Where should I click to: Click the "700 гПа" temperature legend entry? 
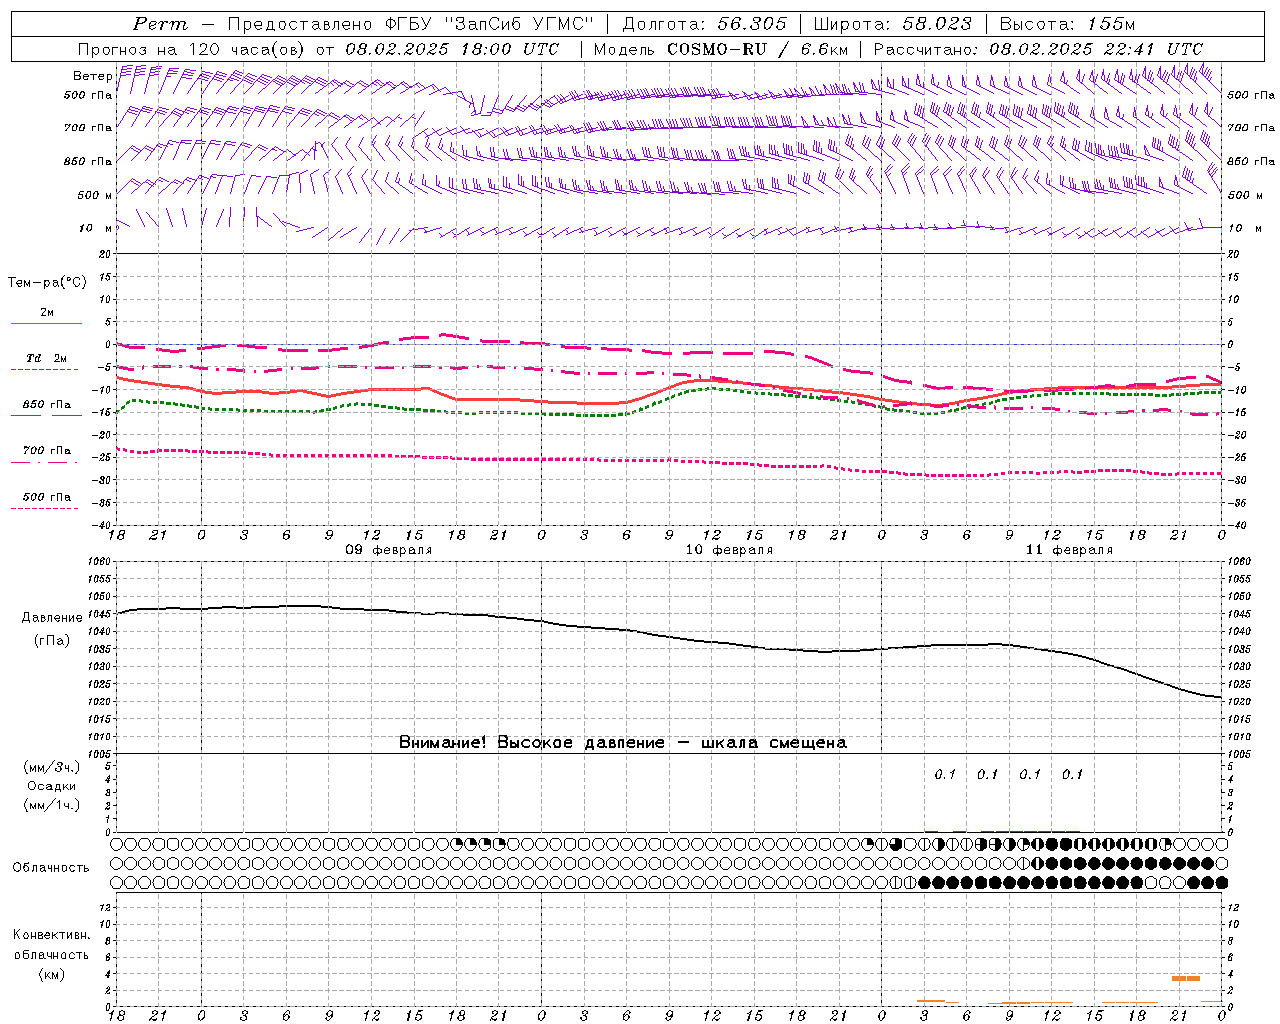[x=47, y=451]
